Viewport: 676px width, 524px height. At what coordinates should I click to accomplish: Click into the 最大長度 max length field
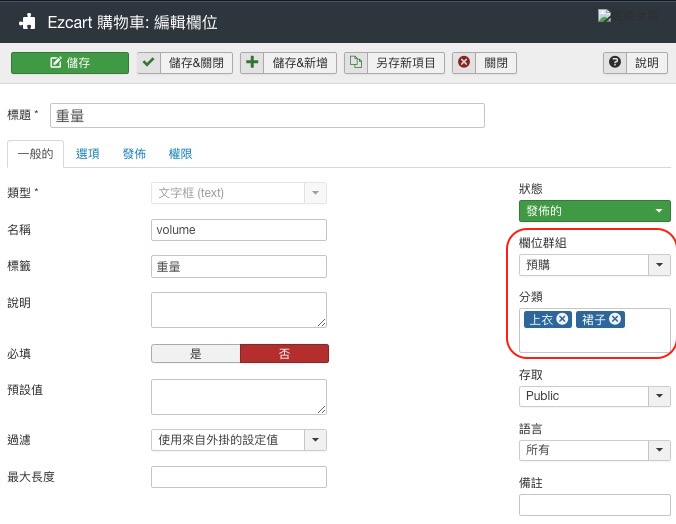(x=239, y=477)
